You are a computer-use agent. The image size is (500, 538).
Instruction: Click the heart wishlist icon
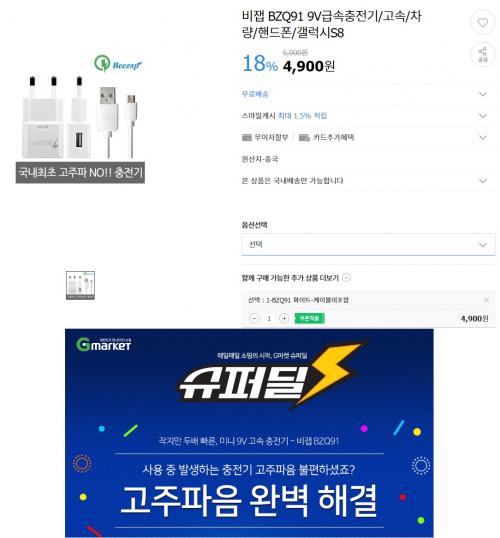click(482, 23)
